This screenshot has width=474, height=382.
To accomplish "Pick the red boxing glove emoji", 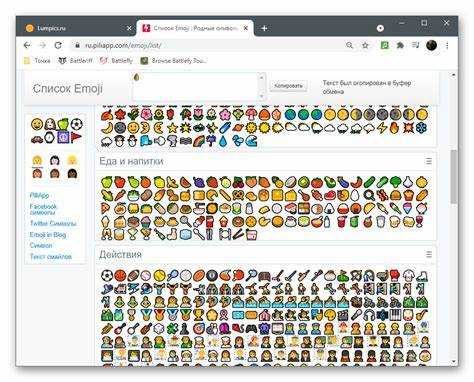I will coord(395,275).
